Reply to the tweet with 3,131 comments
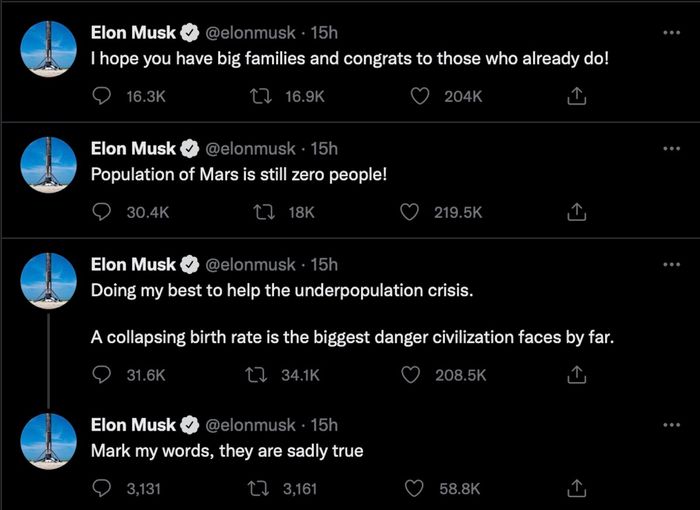This screenshot has width=700, height=510. click(101, 488)
